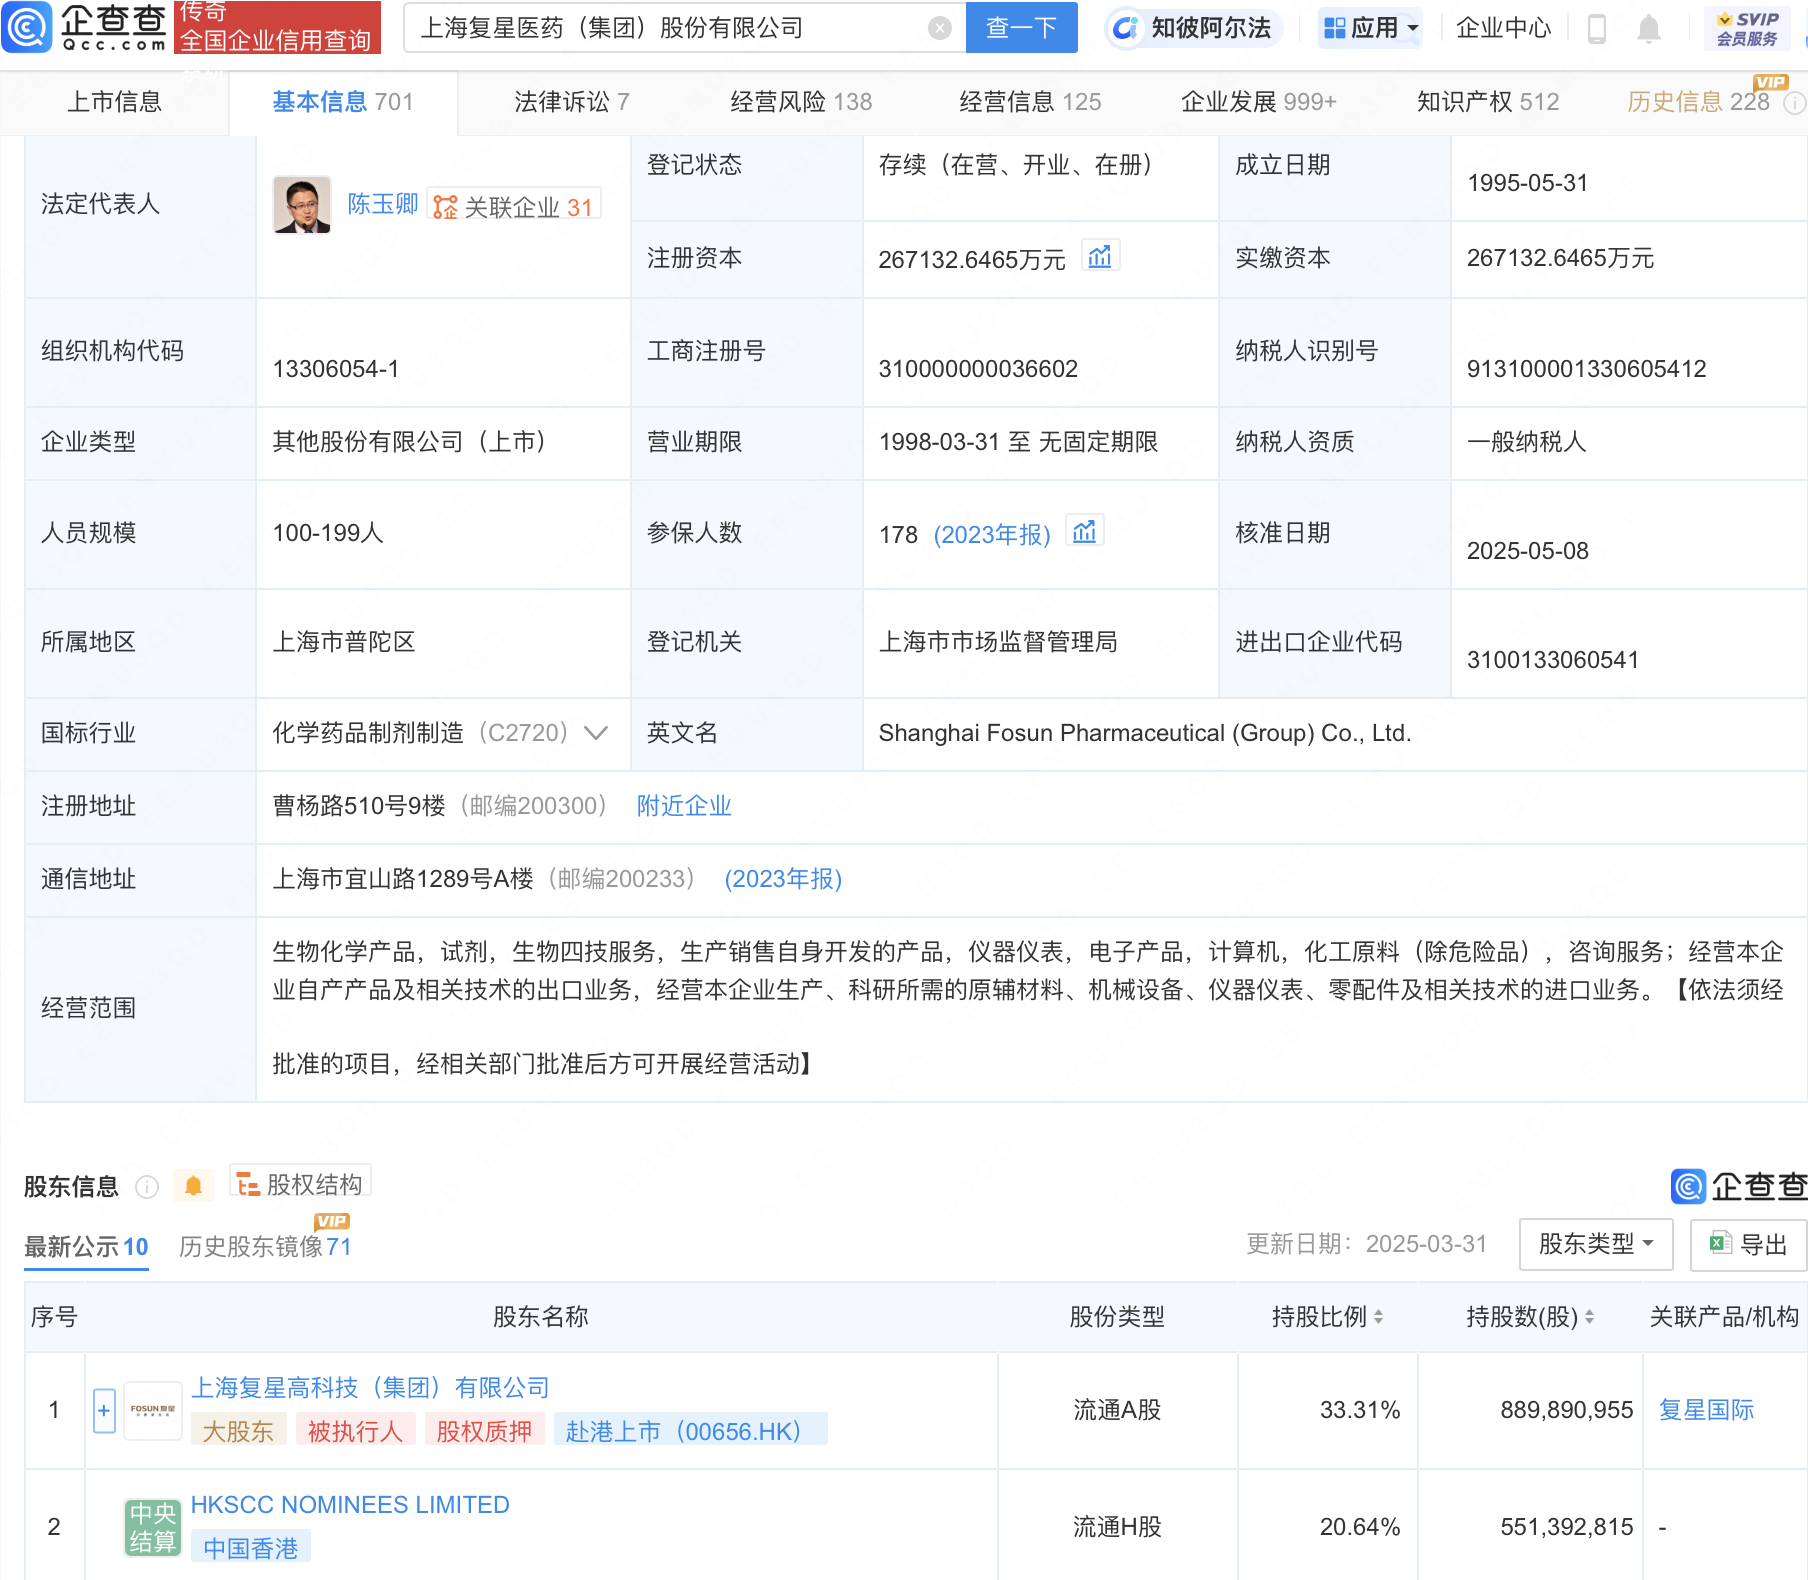The width and height of the screenshot is (1808, 1580).
Task: Click Fosun High Tech company logo
Action: [x=152, y=1409]
